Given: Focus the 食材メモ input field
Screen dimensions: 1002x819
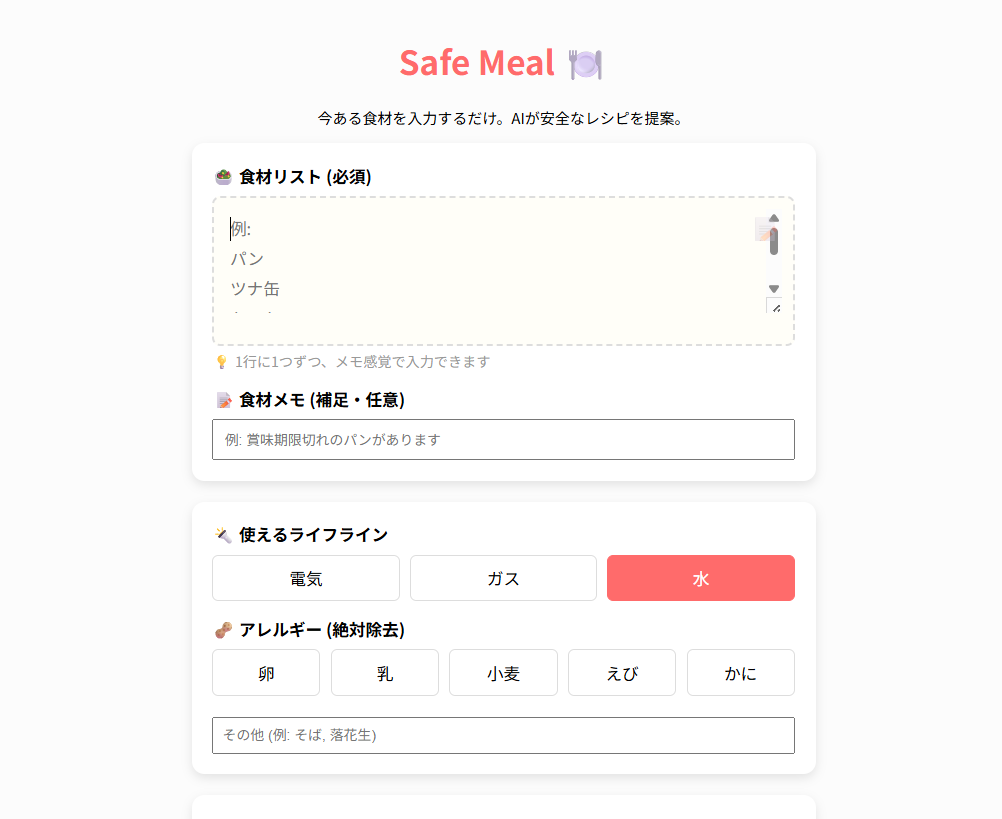Looking at the screenshot, I should pyautogui.click(x=503, y=440).
